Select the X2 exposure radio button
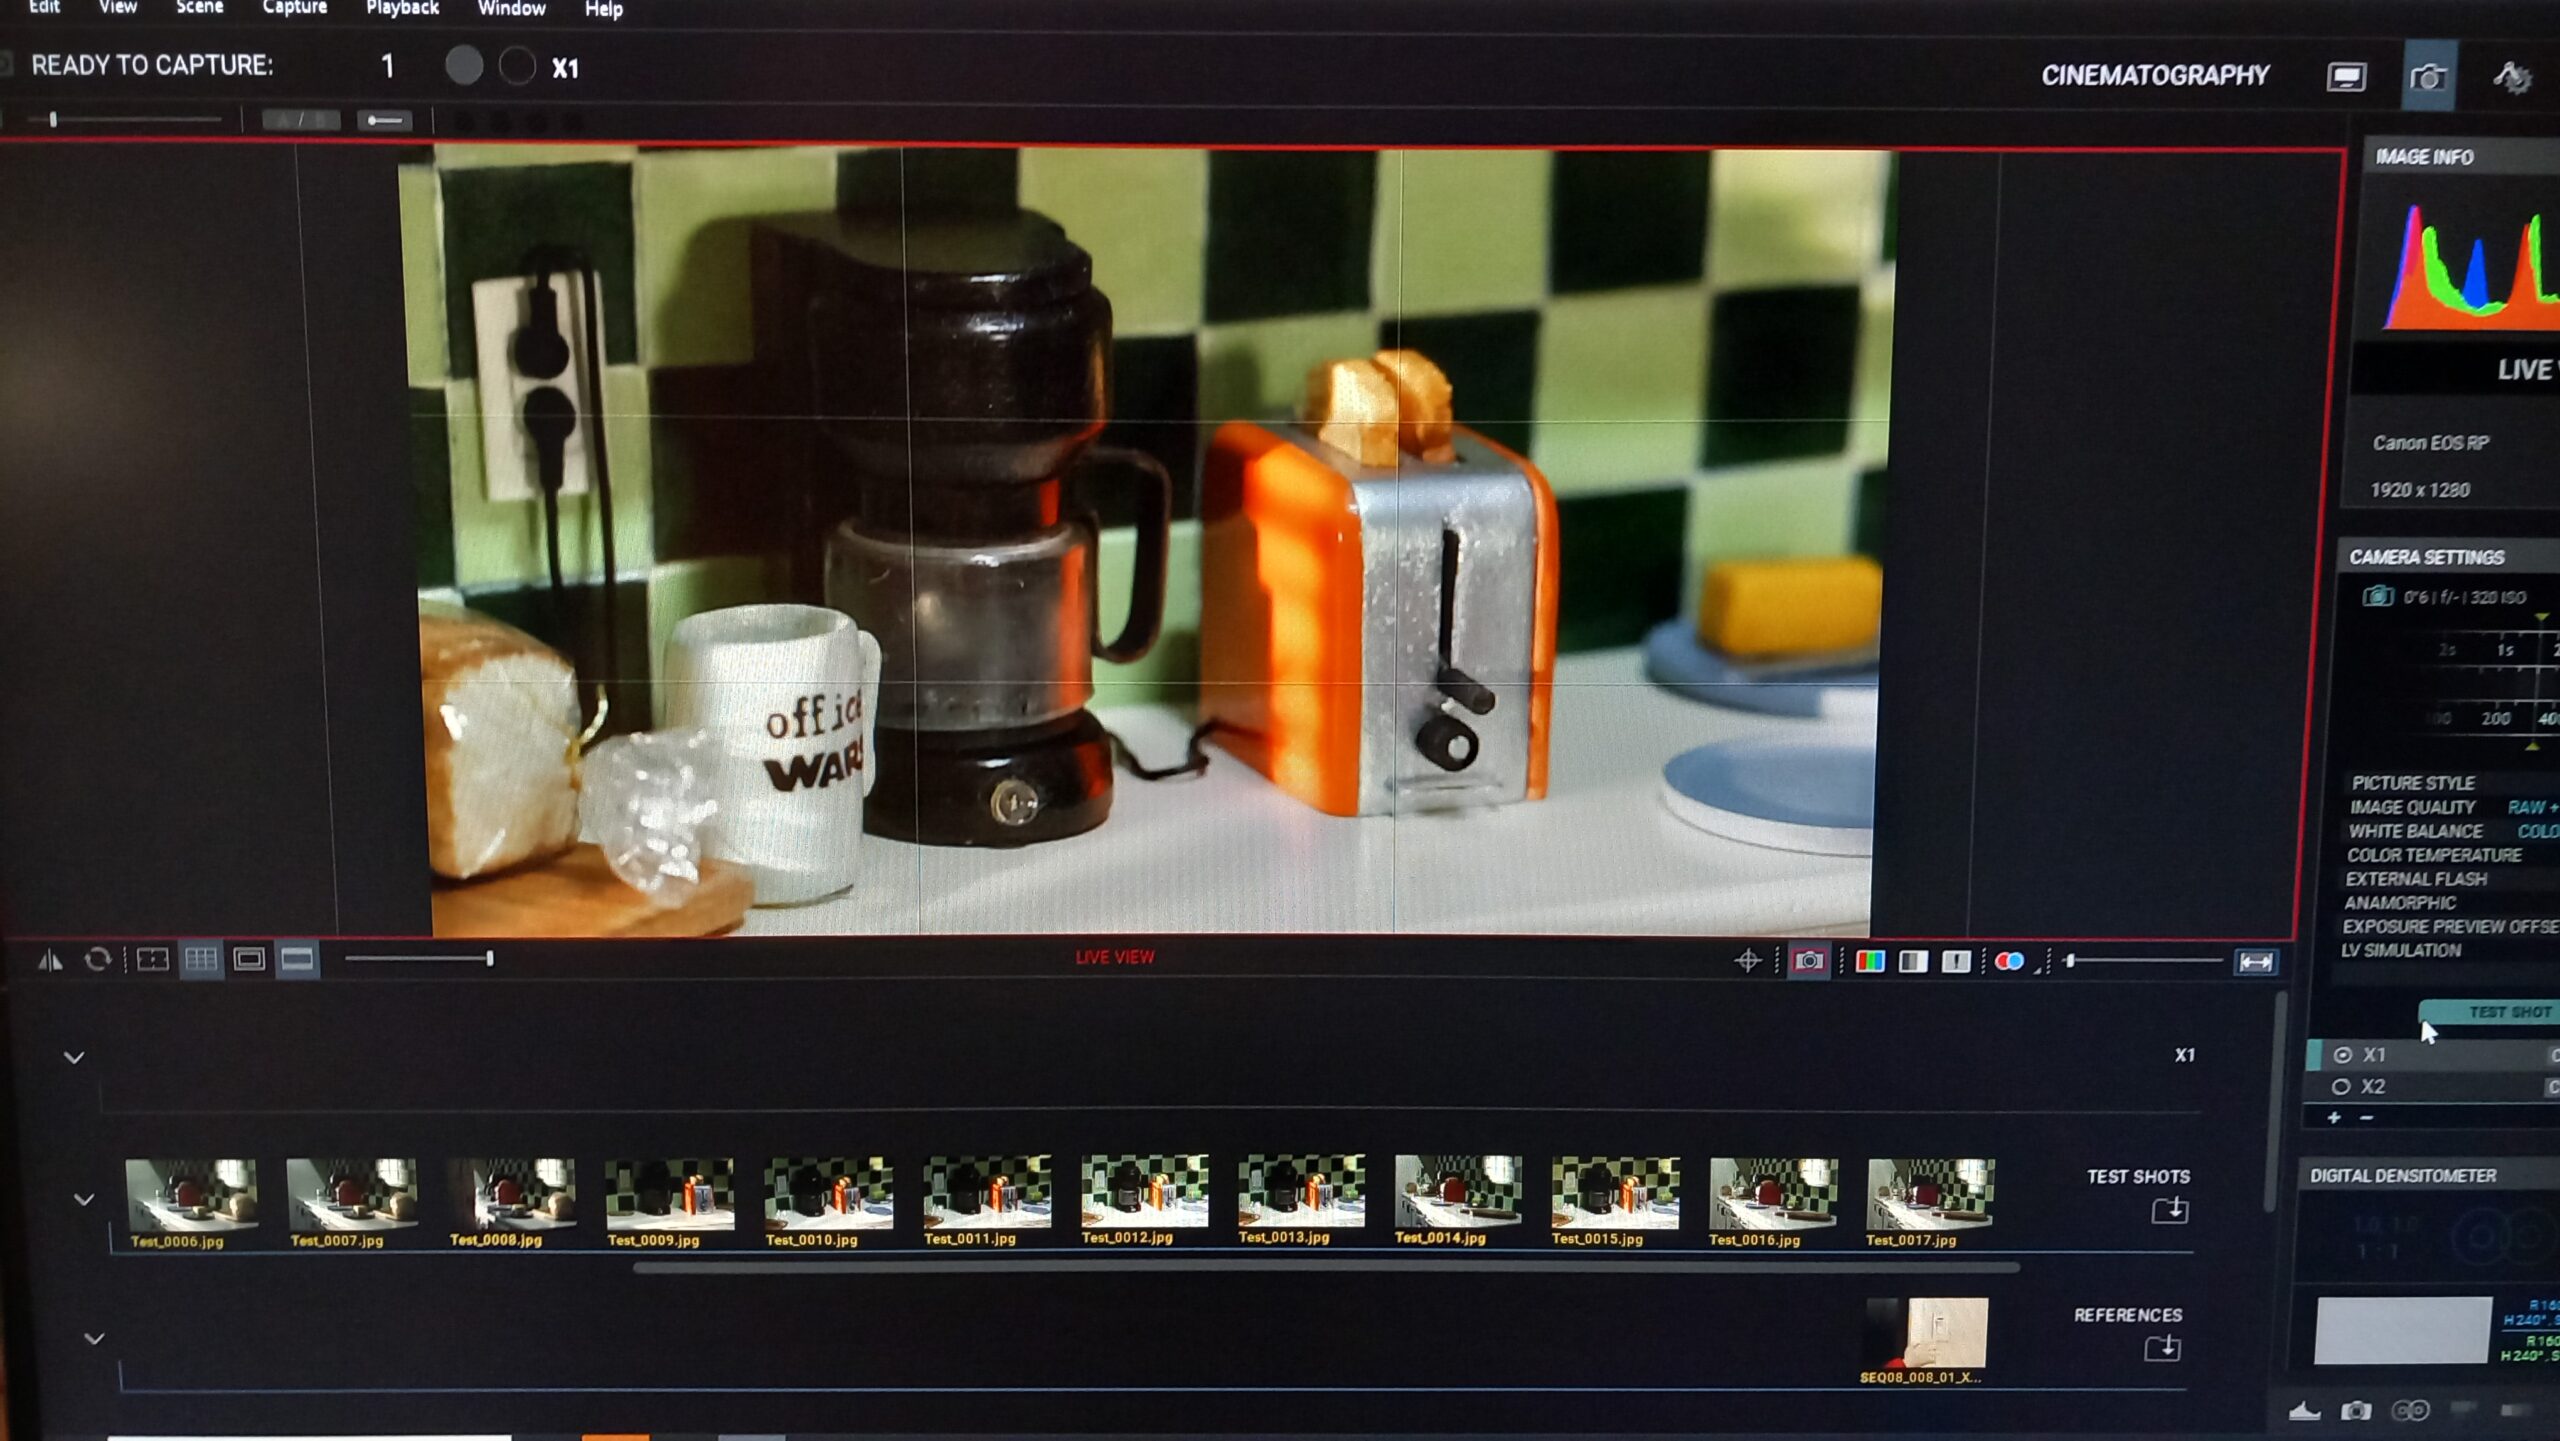 (x=2341, y=1087)
